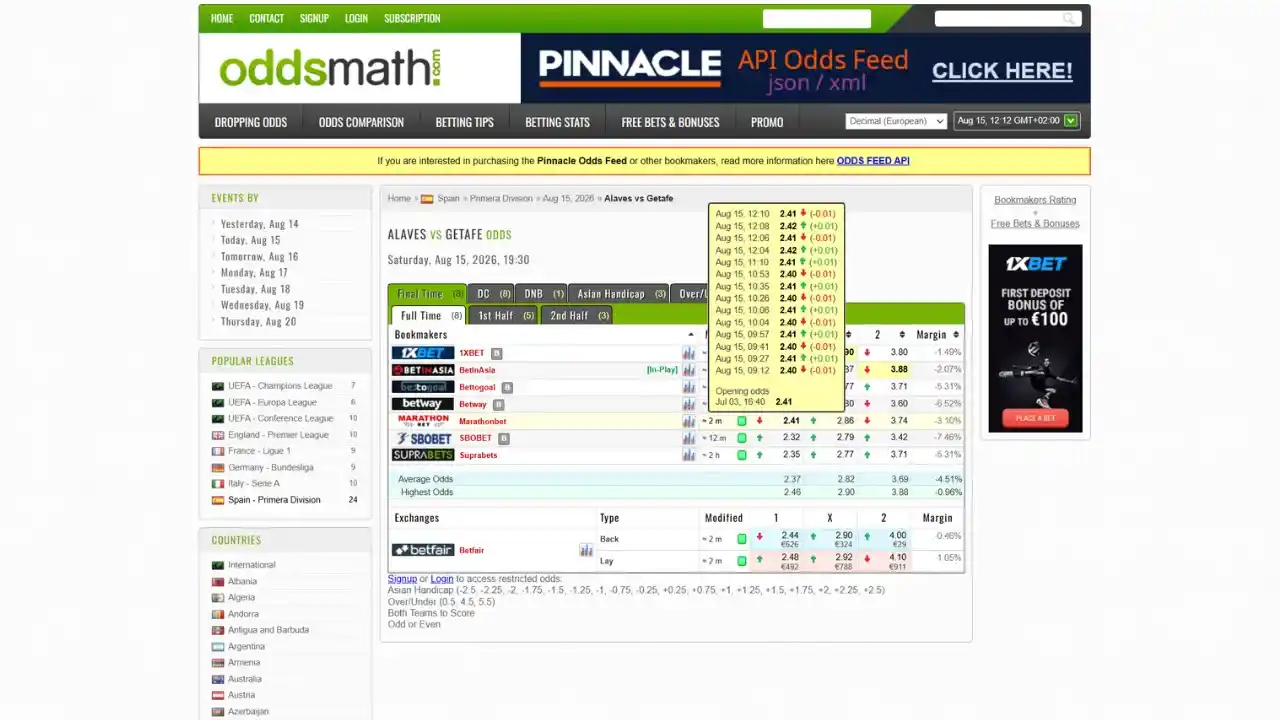
Task: Open odds history chart for BetInAsia
Action: 688,370
